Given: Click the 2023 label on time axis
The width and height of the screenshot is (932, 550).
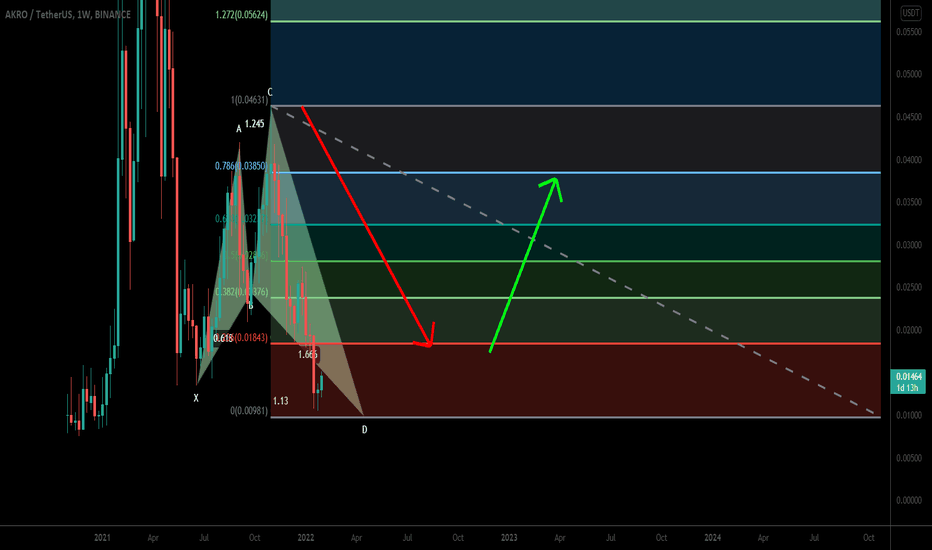Looking at the screenshot, I should point(509,538).
